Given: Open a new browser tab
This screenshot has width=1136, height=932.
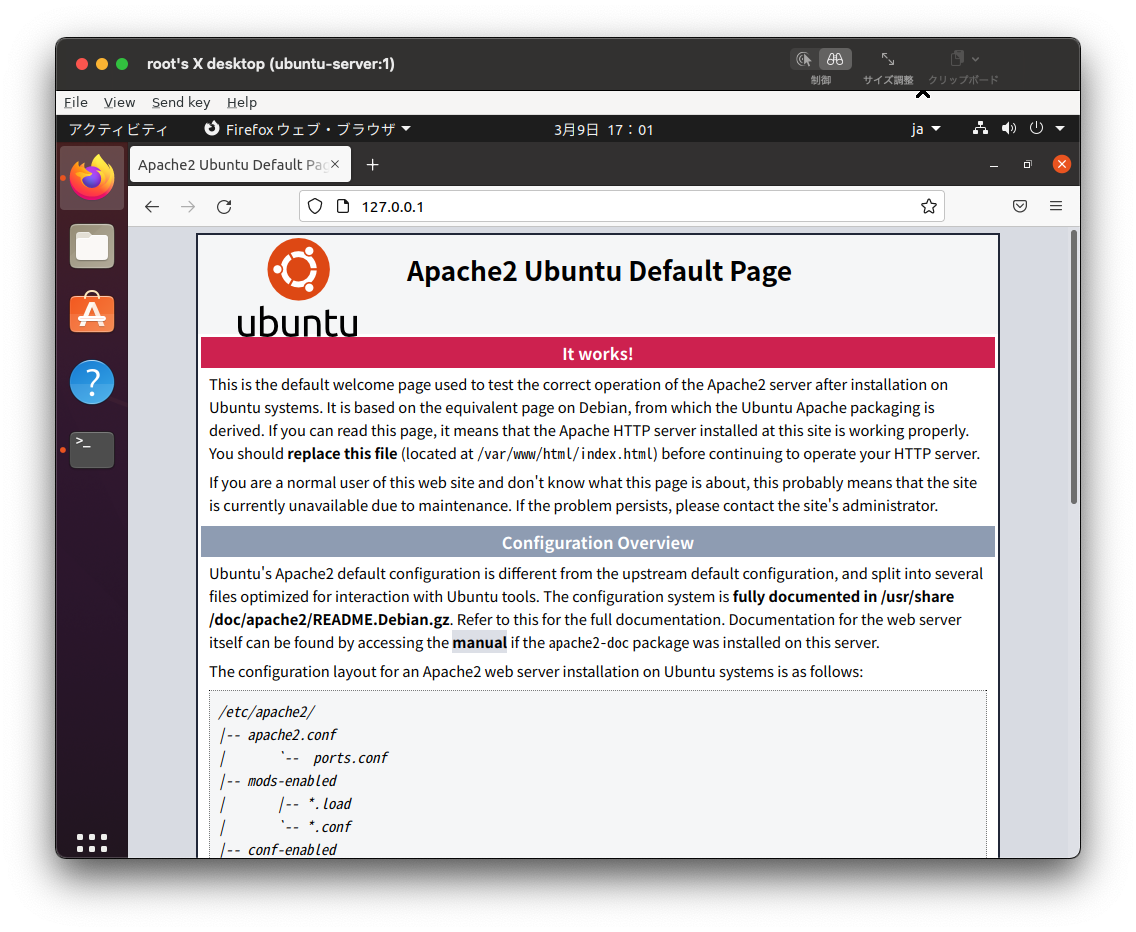Looking at the screenshot, I should 372,165.
